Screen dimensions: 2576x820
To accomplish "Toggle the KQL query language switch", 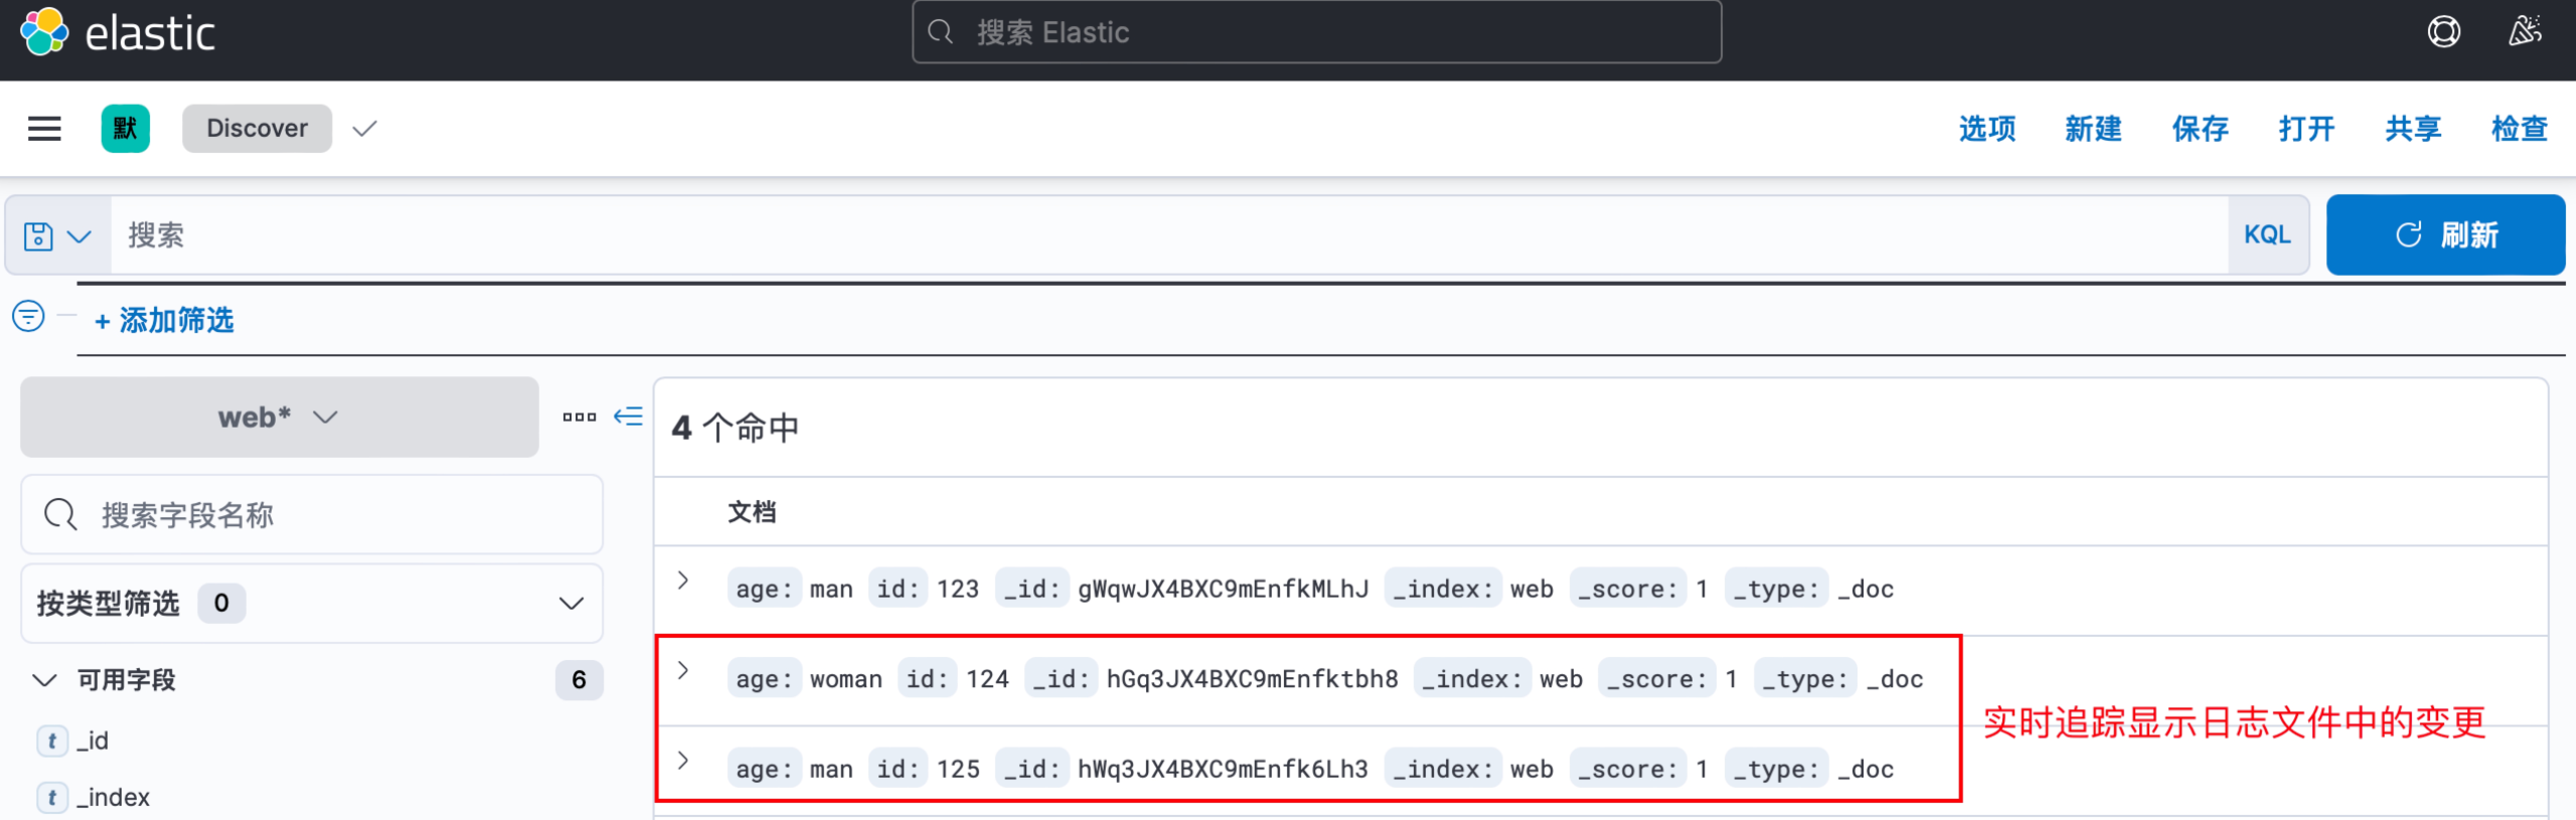I will pyautogui.click(x=2266, y=235).
